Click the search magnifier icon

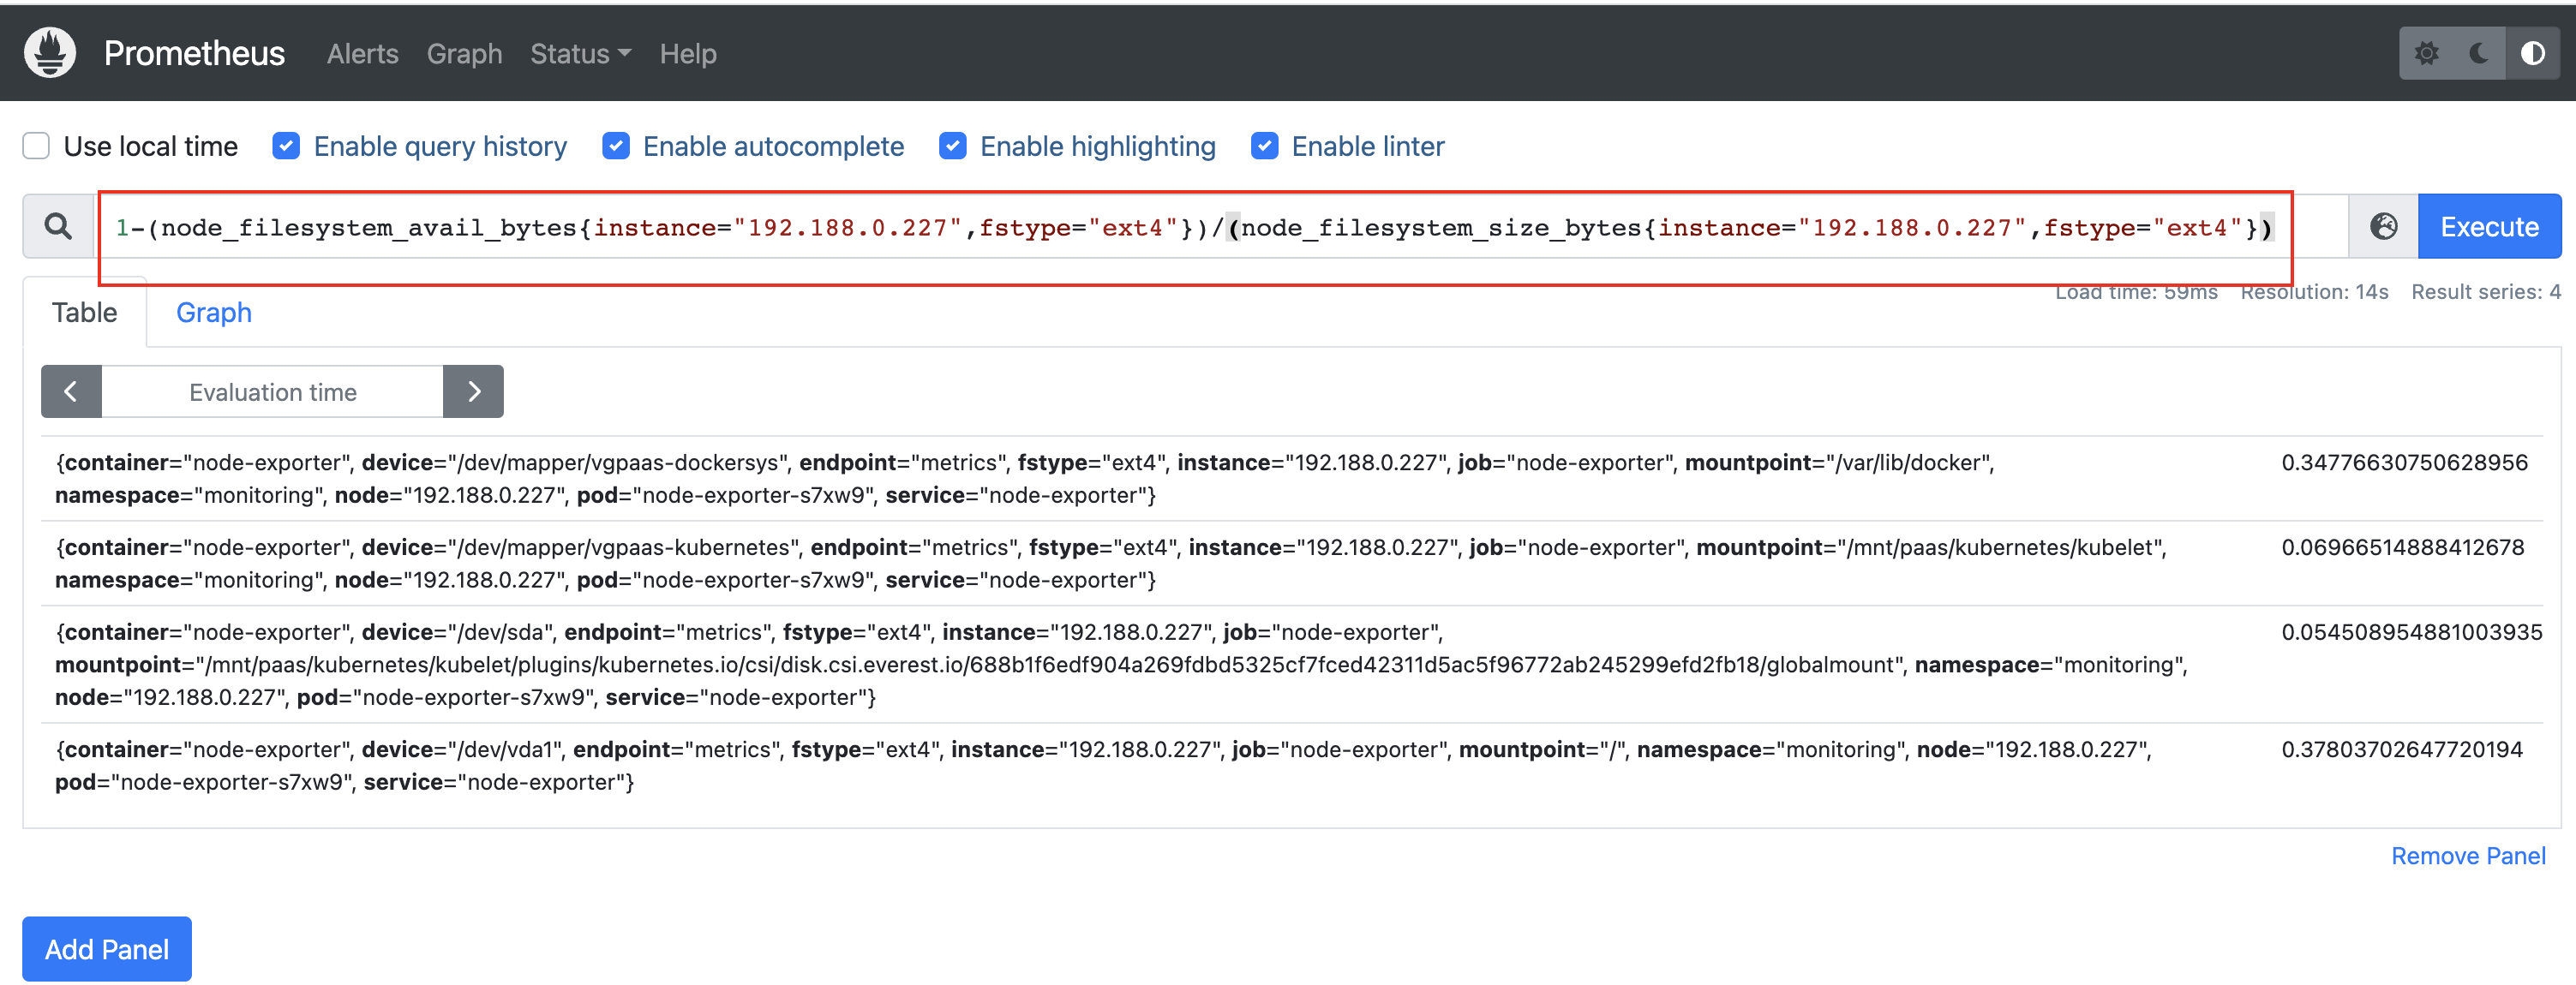tap(59, 227)
